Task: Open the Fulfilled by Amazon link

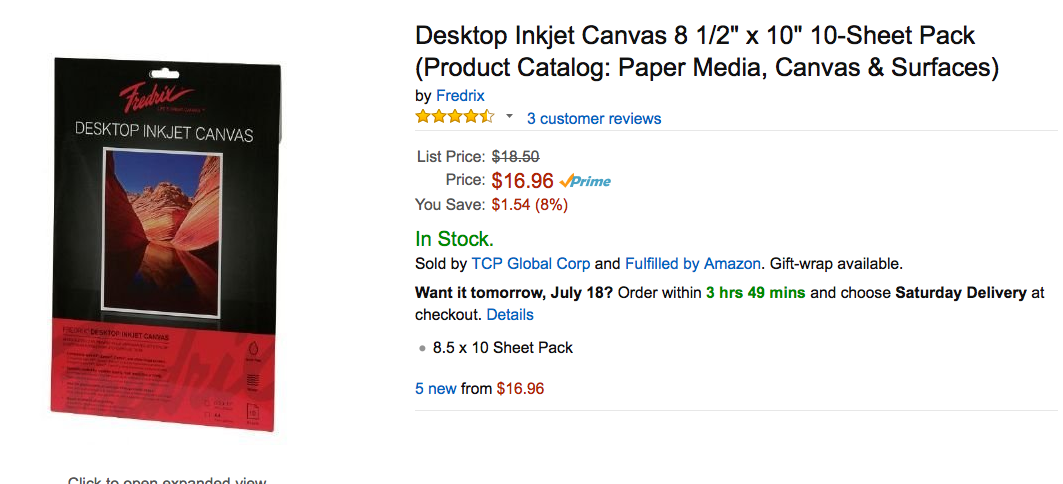Action: click(693, 264)
